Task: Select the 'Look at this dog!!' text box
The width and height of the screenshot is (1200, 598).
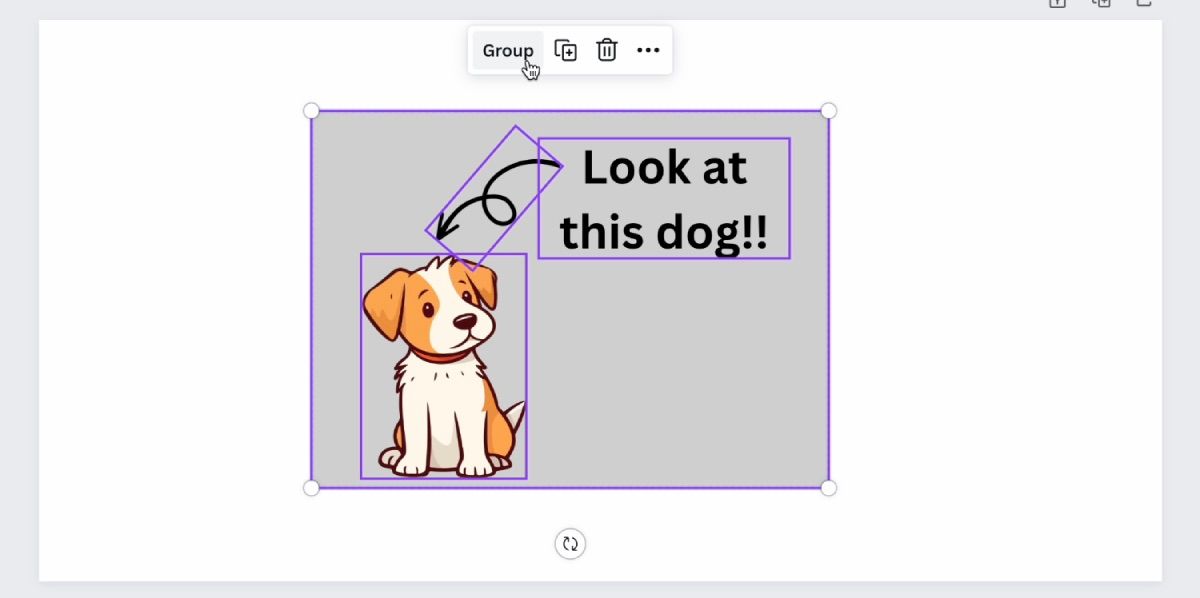Action: tap(664, 198)
